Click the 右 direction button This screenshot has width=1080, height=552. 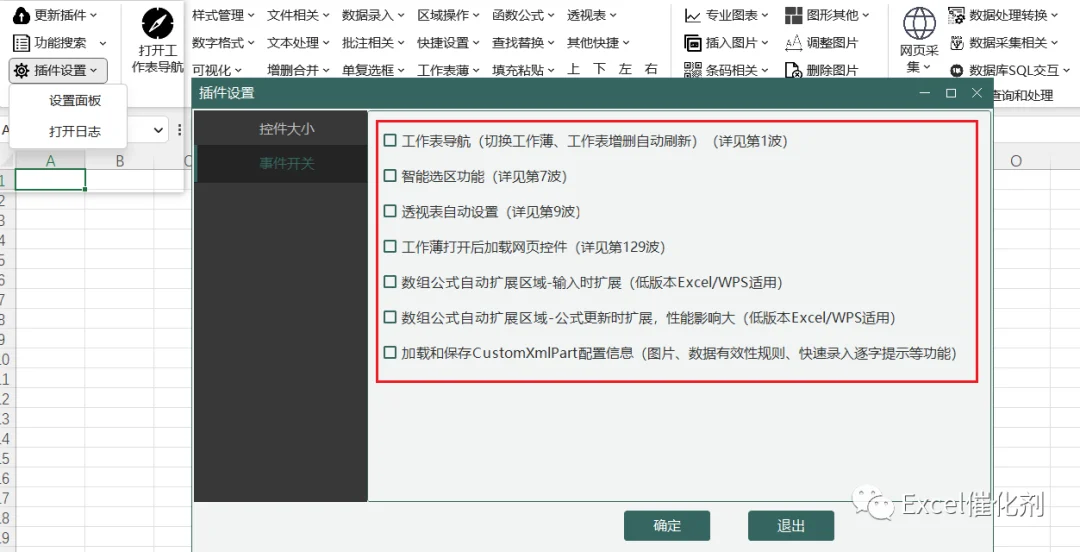click(651, 70)
